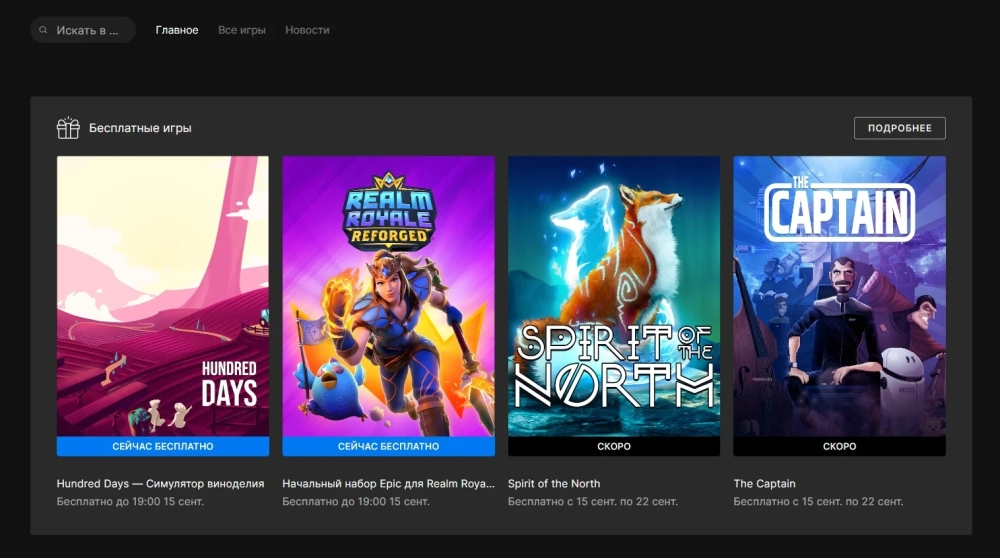Click the Бесплатные игры section heading

coord(140,128)
